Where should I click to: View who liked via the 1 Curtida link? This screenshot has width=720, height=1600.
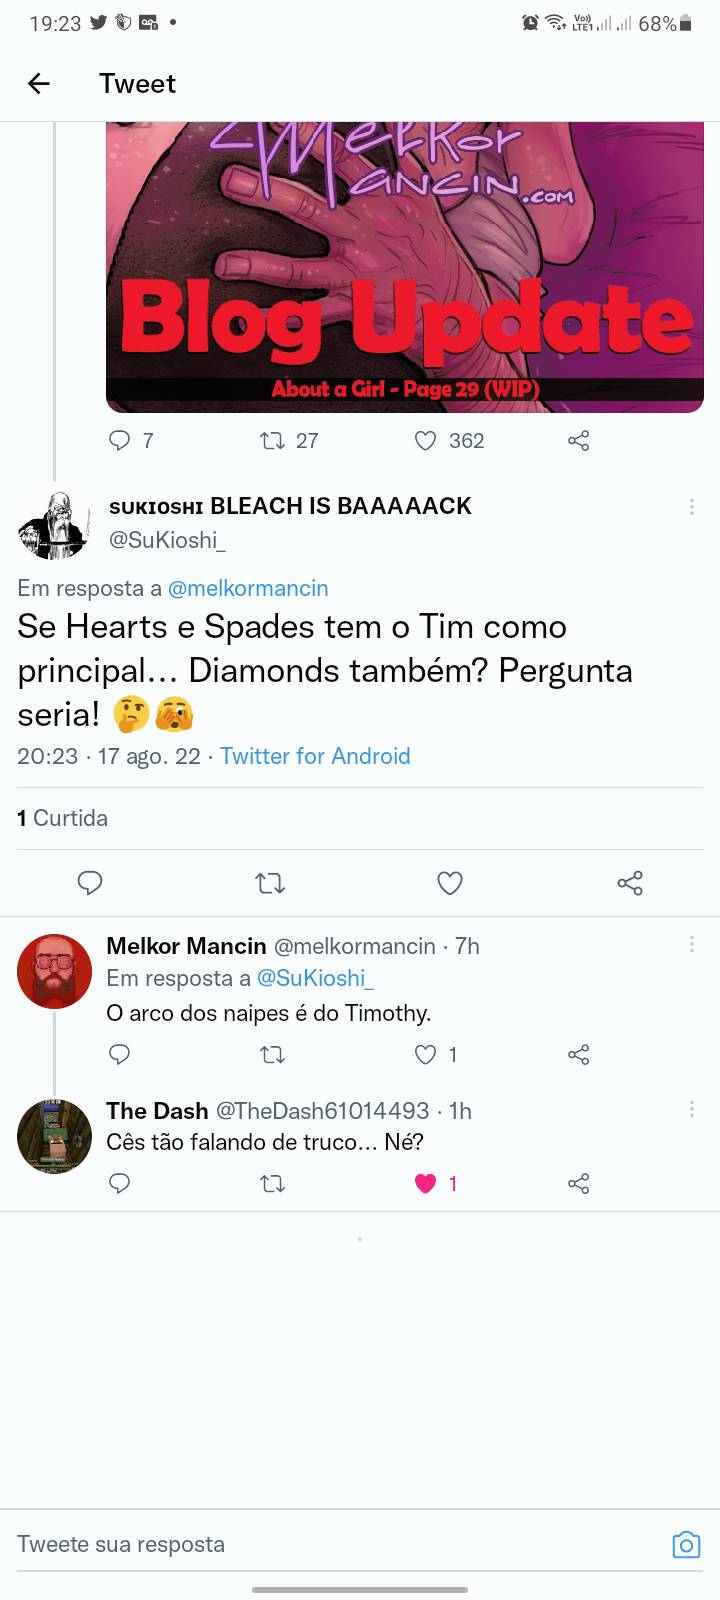[63, 818]
